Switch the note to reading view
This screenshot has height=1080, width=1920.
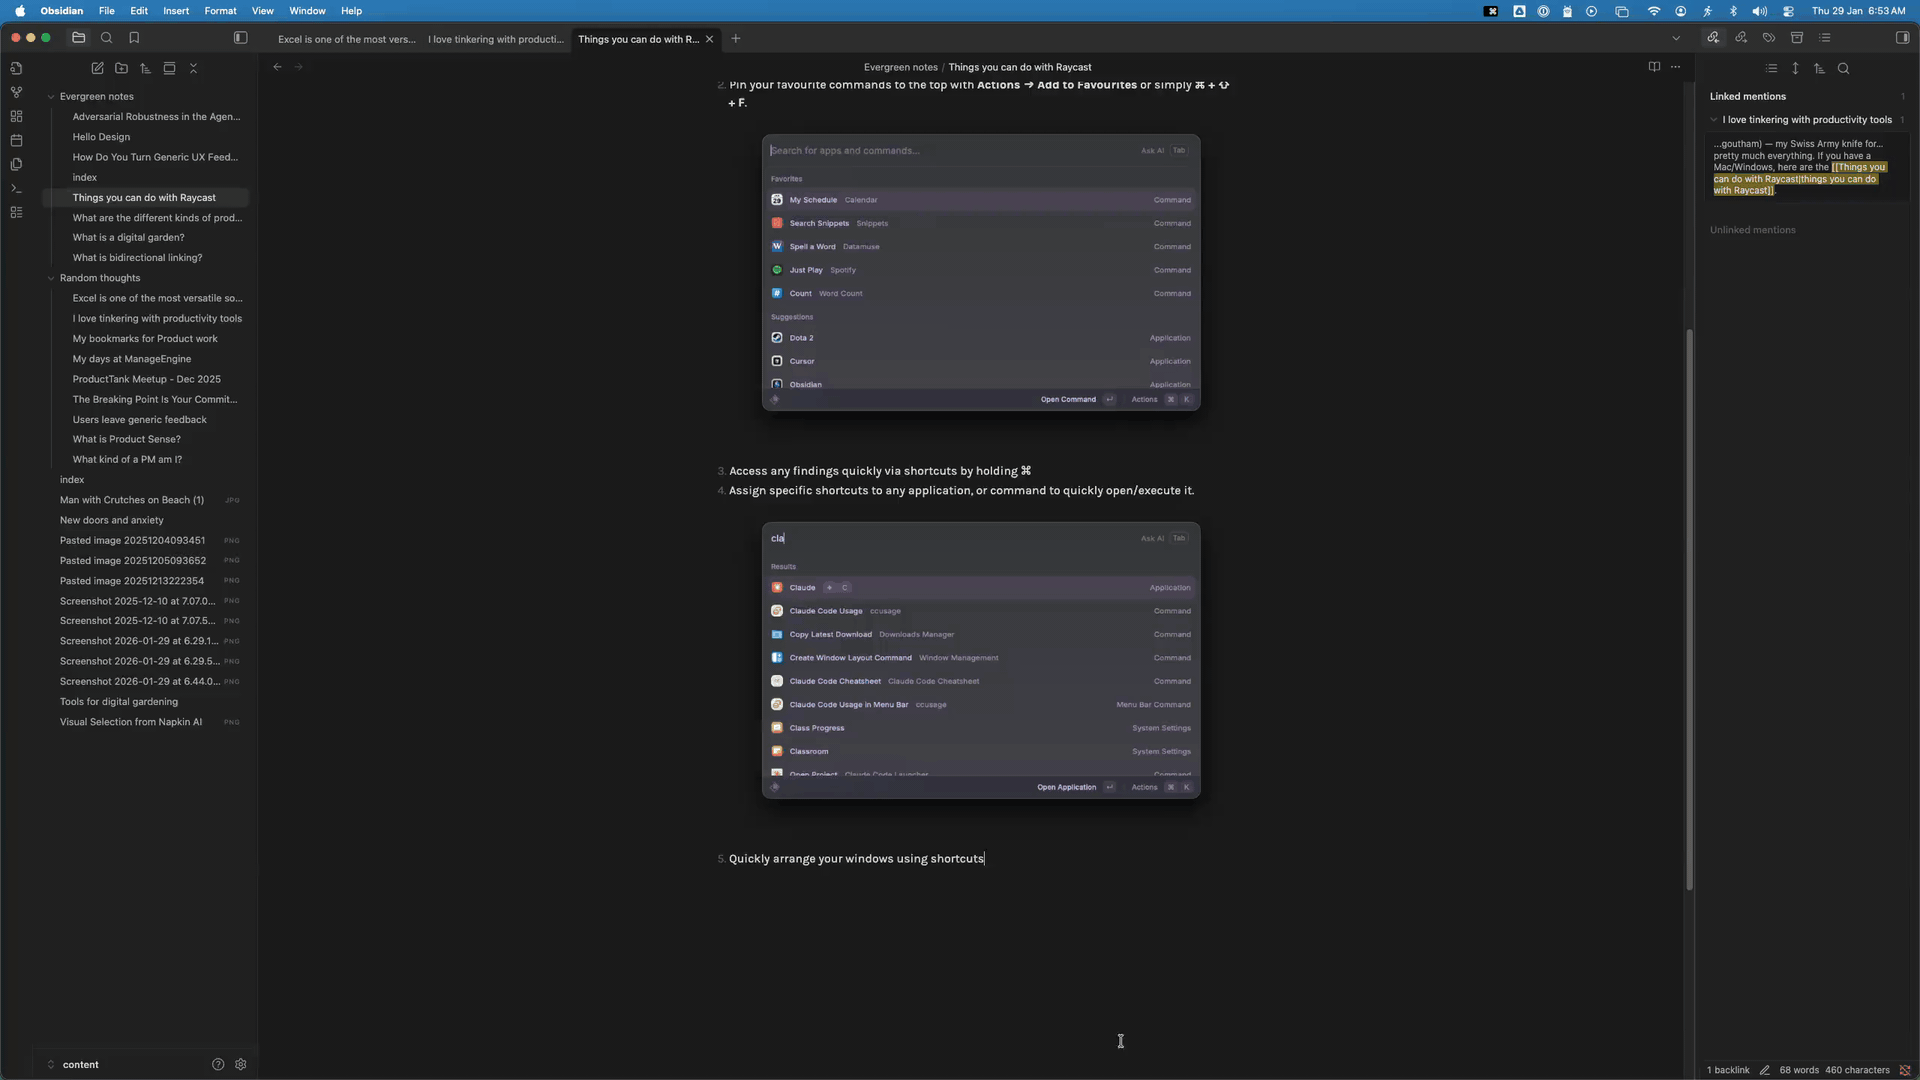(1654, 67)
